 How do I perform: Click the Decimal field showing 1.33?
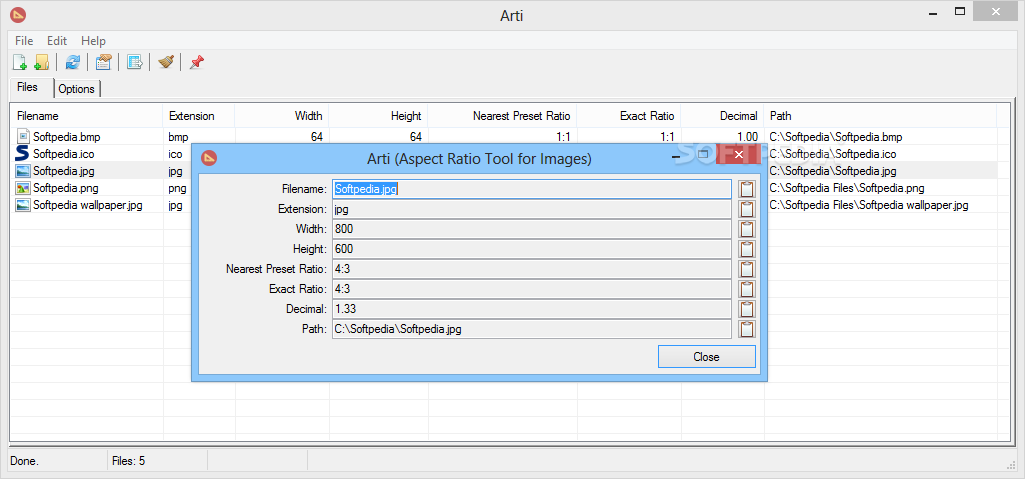[531, 309]
